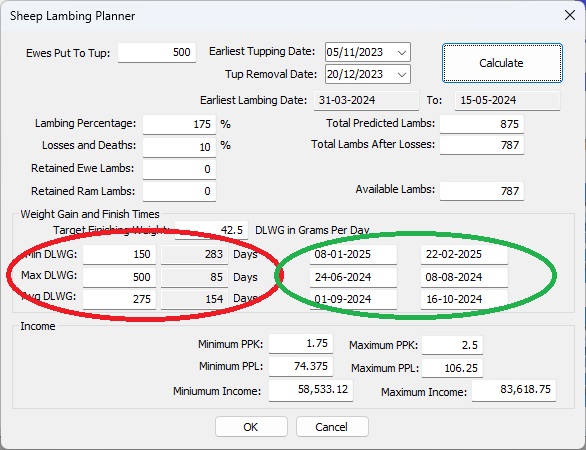Click the Lambing Percentage label
586x450 pixels.
coord(86,123)
